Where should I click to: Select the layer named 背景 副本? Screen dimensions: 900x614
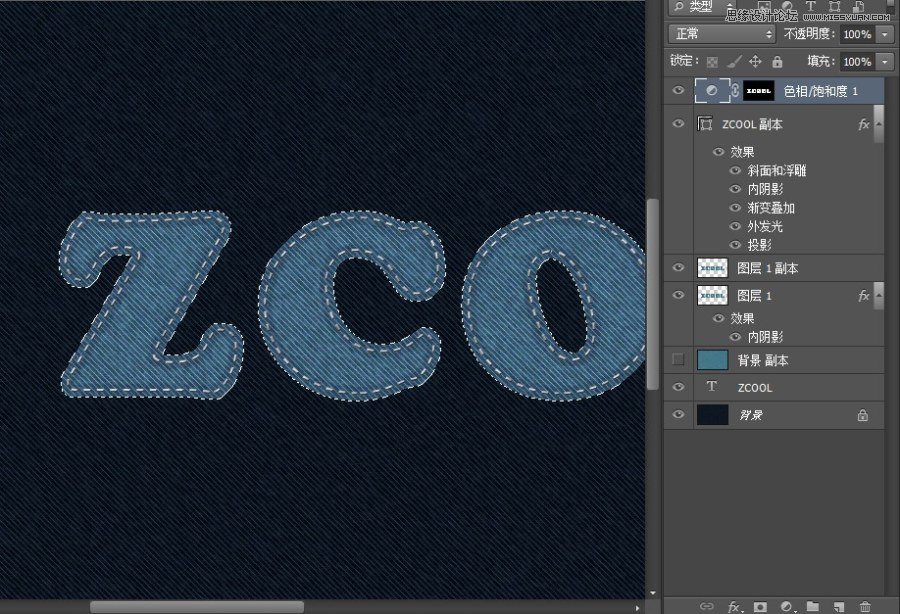click(x=763, y=360)
